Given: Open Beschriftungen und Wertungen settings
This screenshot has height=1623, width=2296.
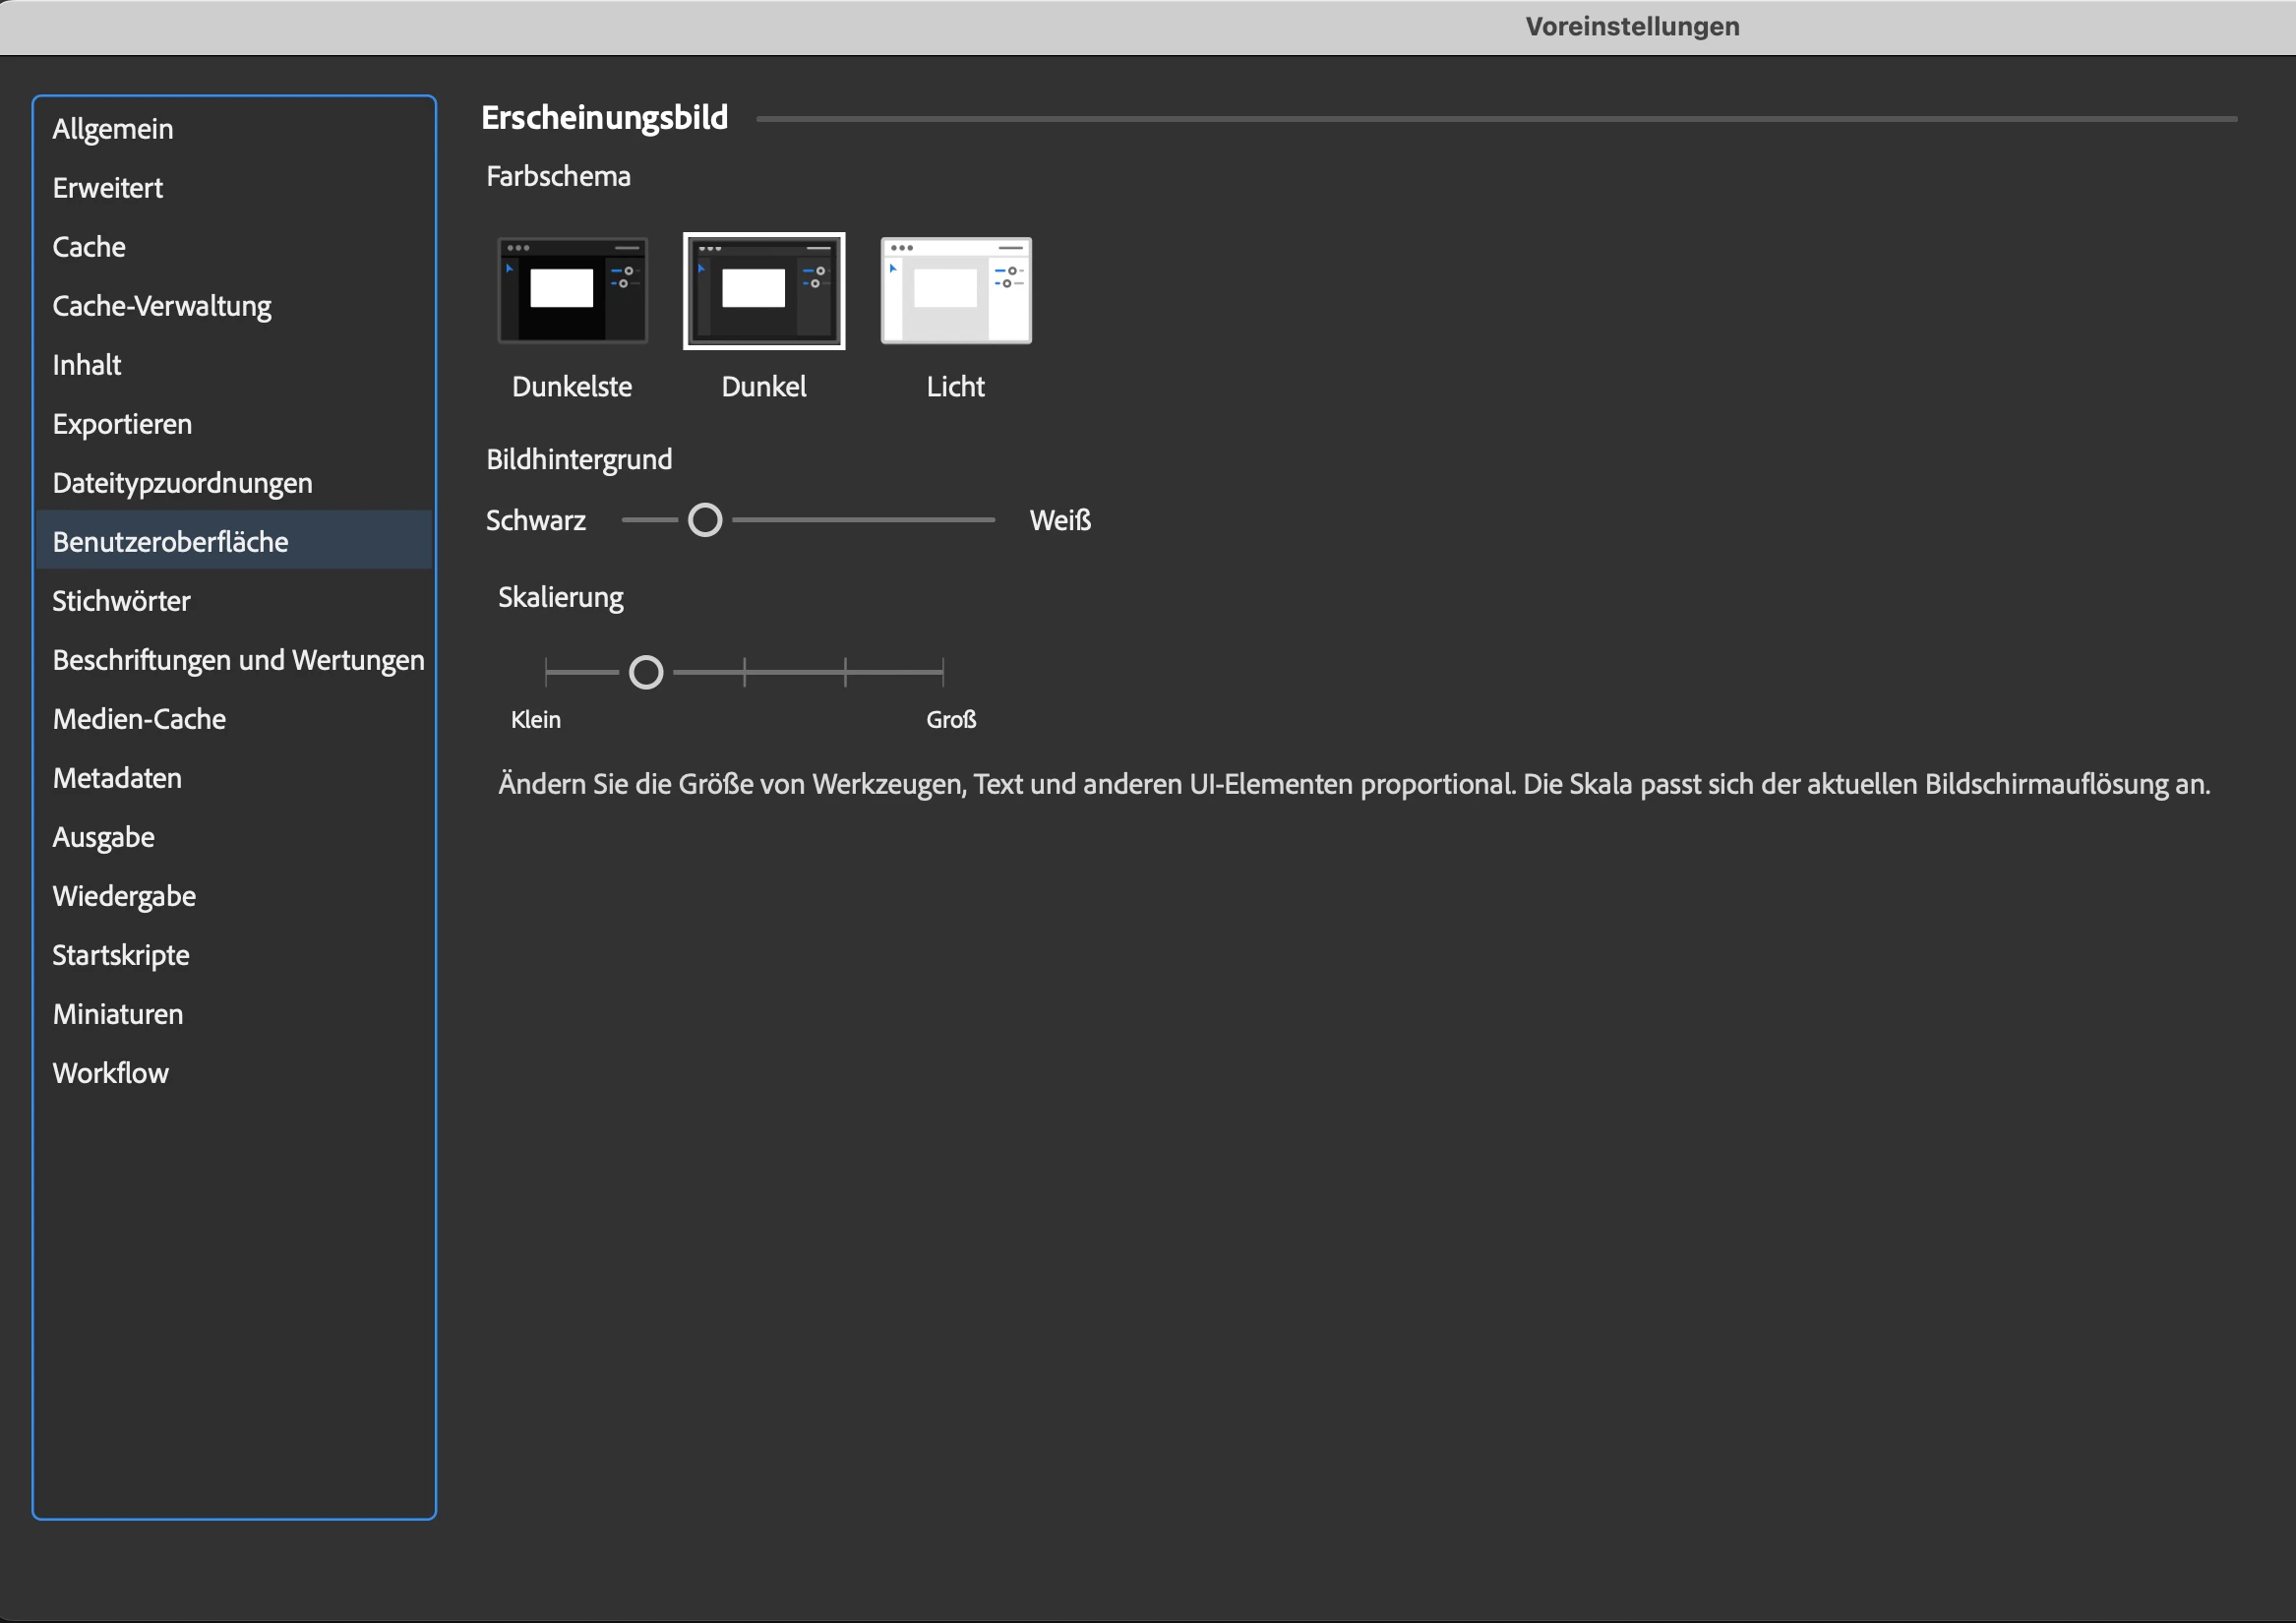Looking at the screenshot, I should coord(238,660).
